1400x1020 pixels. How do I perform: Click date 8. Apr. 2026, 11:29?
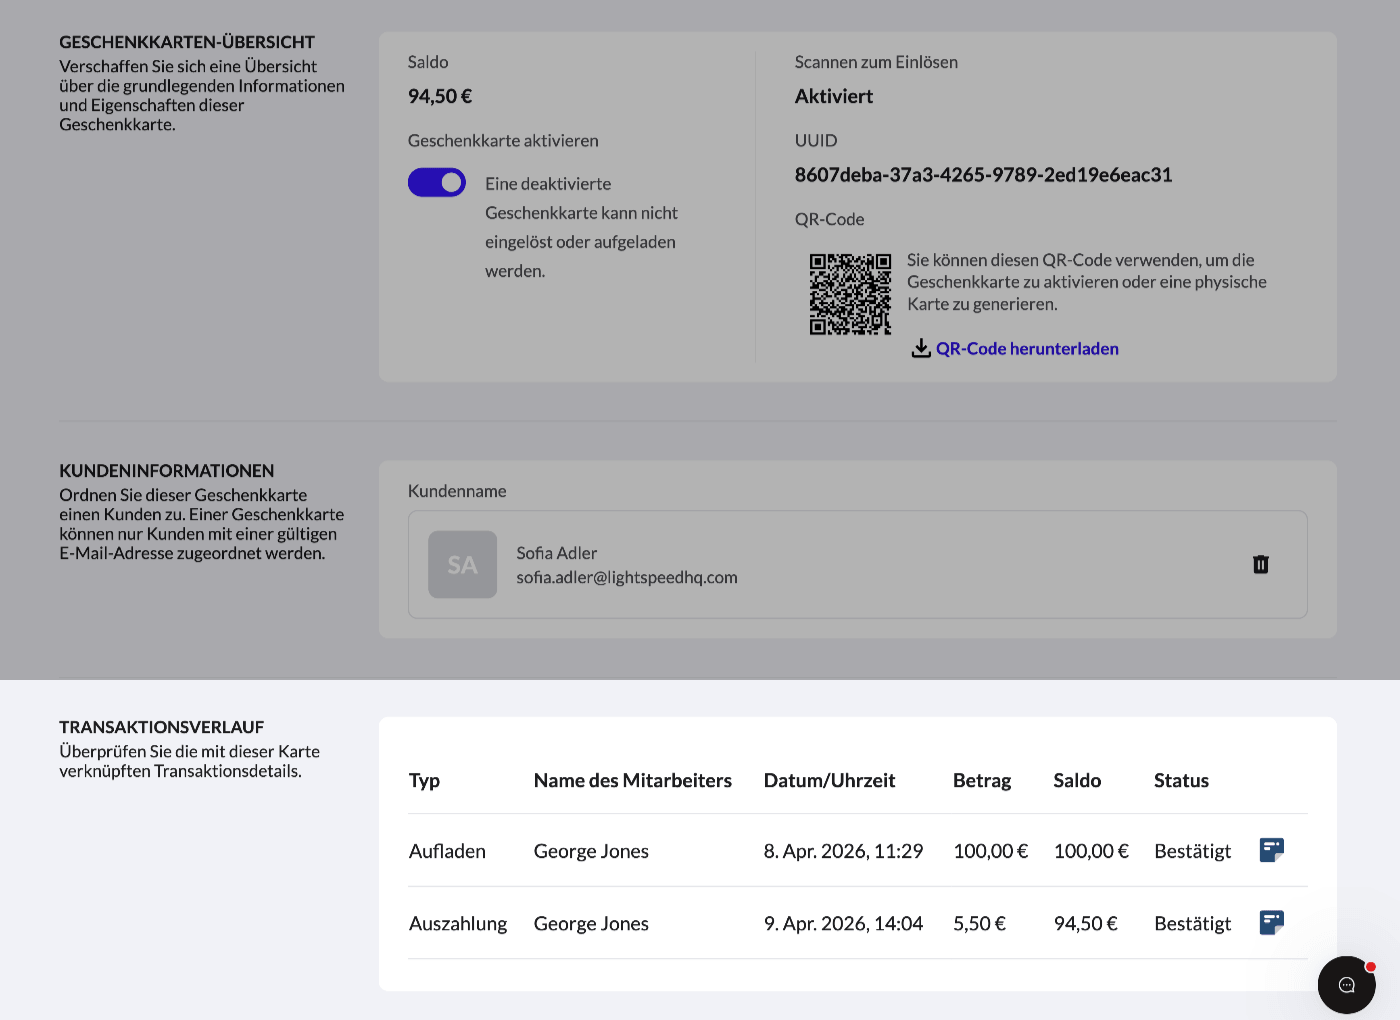(843, 851)
